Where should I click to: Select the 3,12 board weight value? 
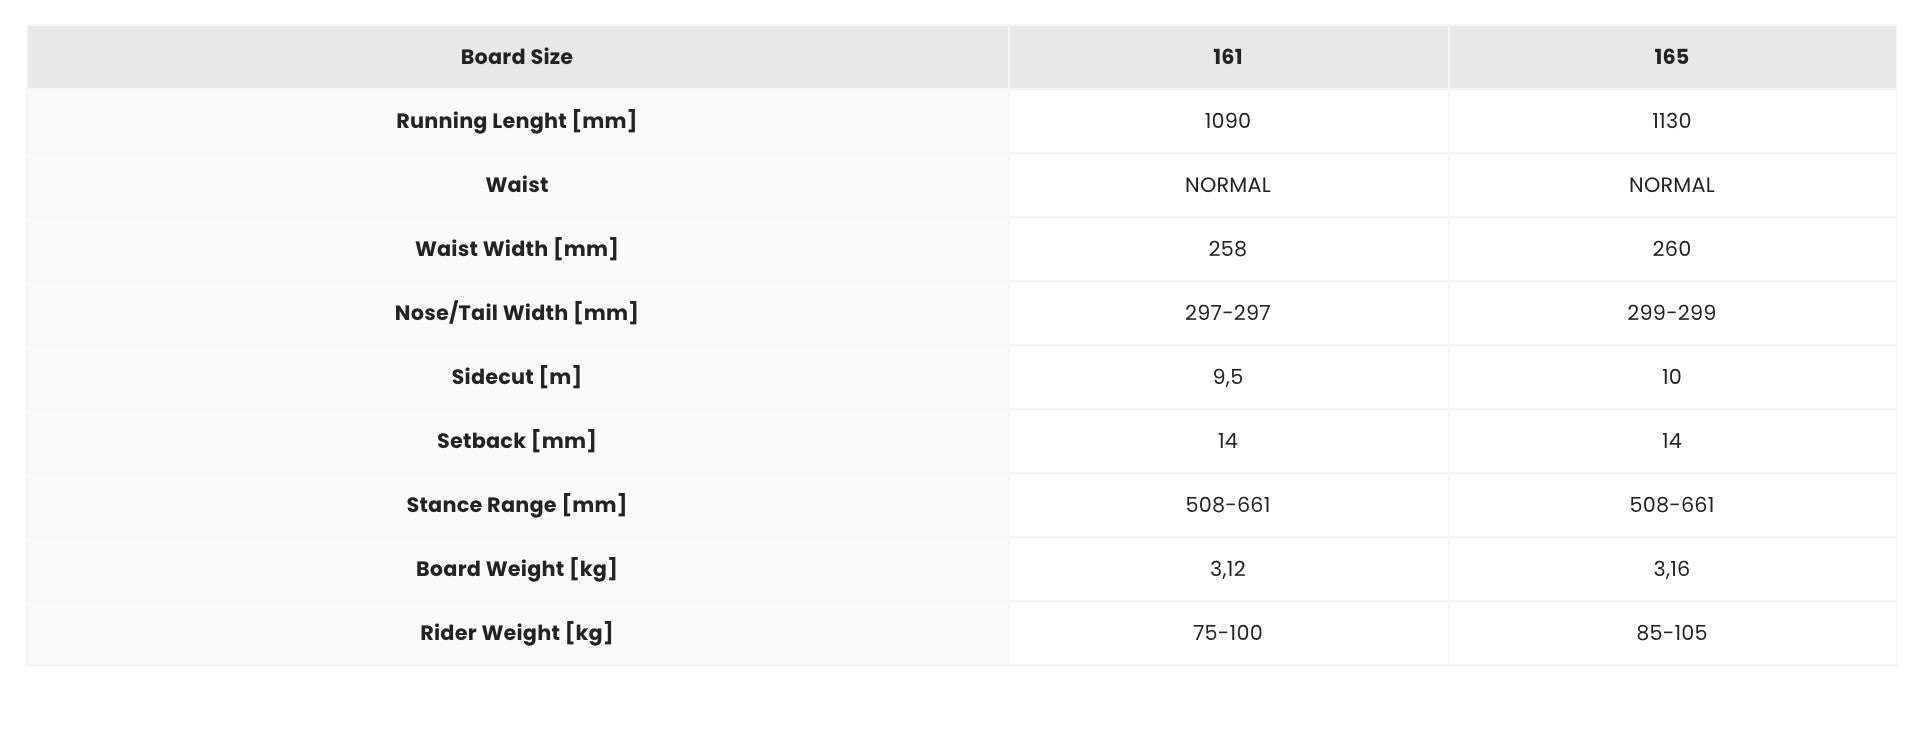pos(1227,569)
